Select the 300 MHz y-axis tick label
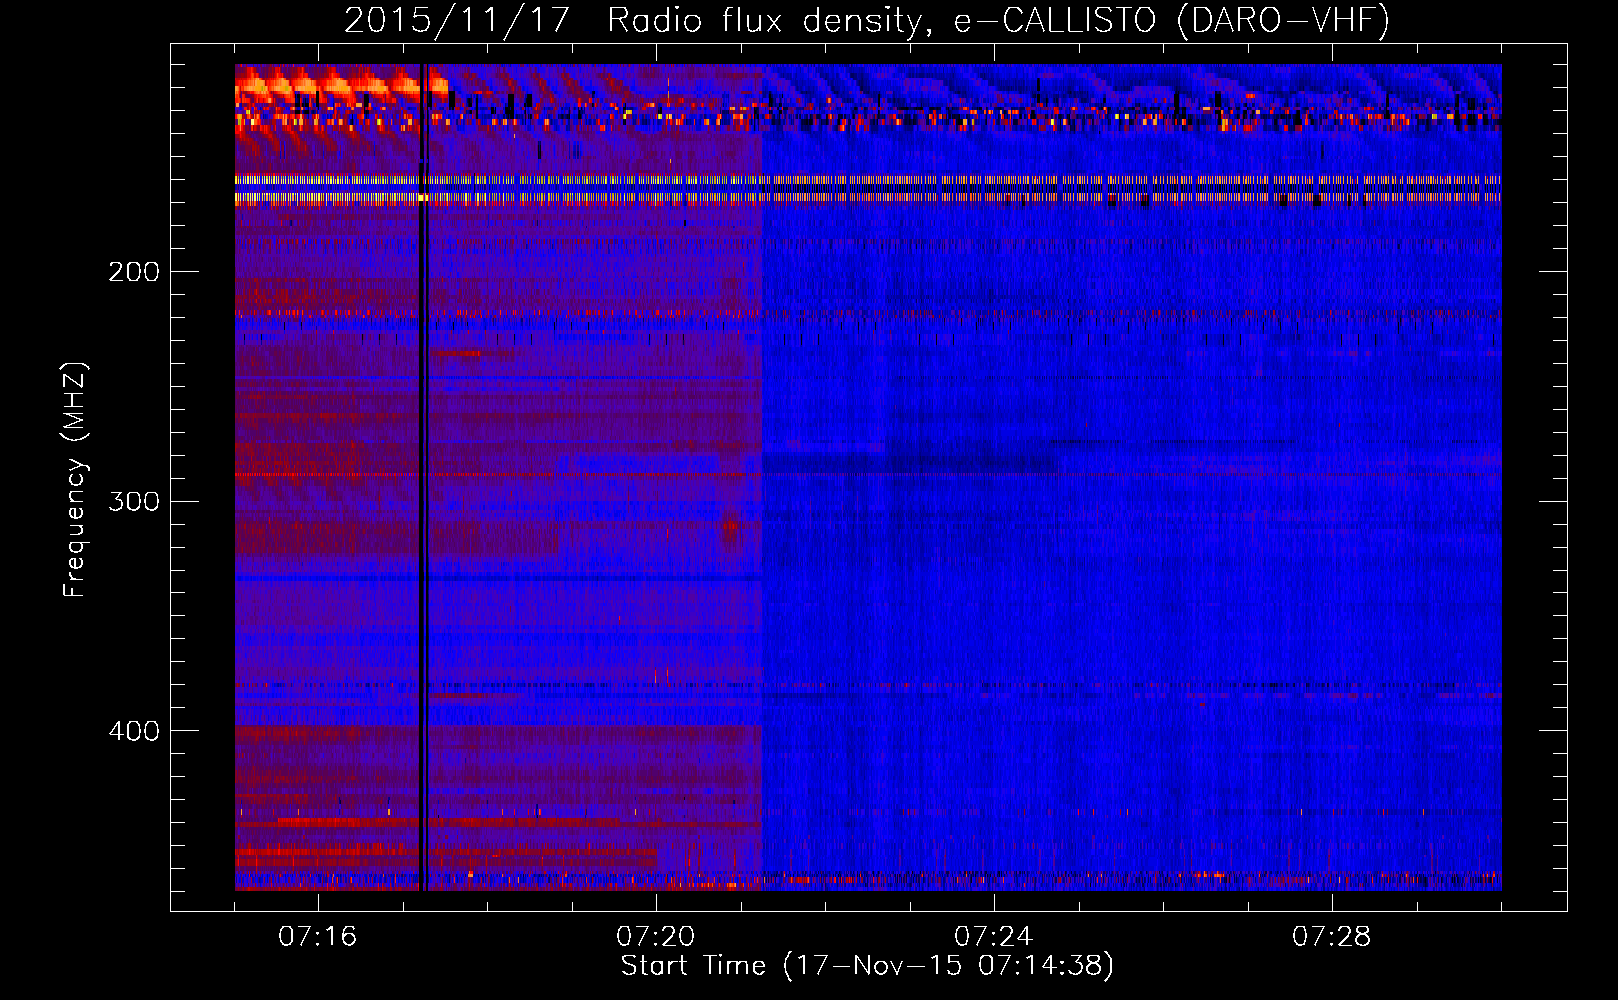 coord(134,501)
